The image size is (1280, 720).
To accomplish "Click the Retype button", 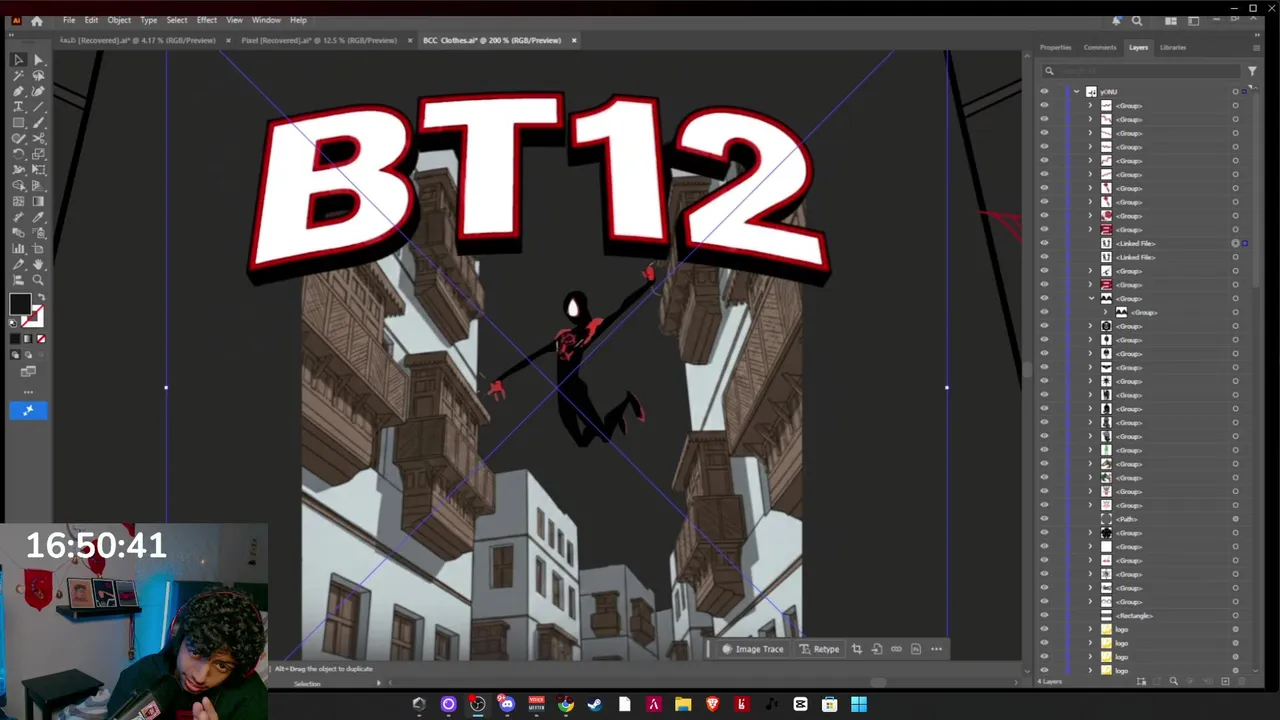I will (819, 649).
